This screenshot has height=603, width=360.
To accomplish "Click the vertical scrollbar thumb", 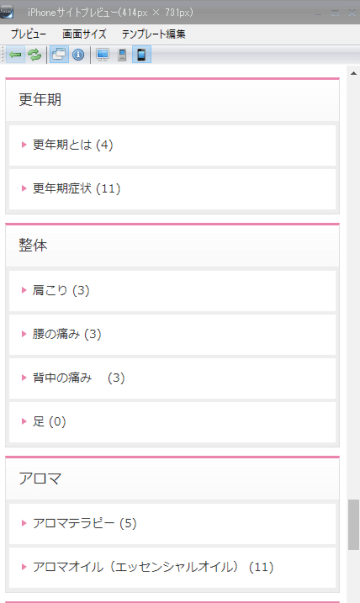I will (x=353, y=525).
